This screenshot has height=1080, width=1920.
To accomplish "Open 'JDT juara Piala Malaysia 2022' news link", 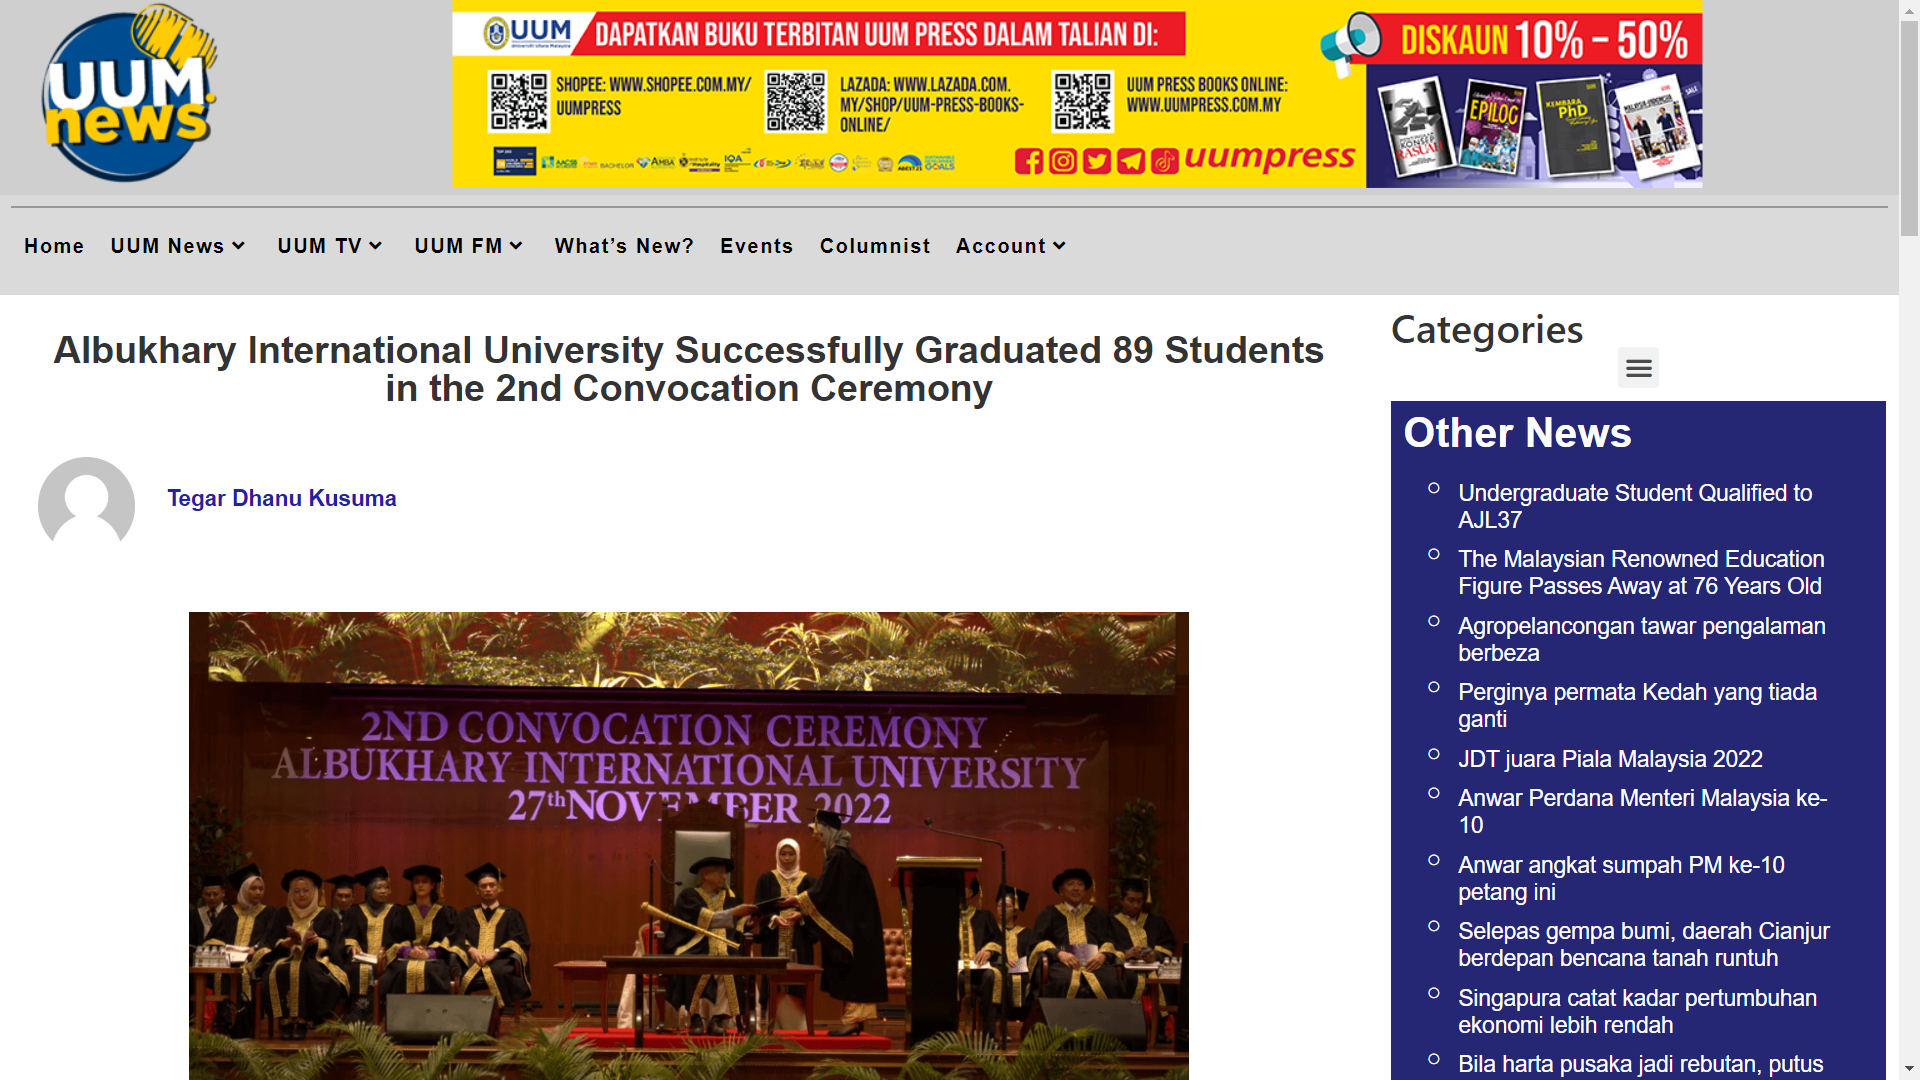I will coord(1609,759).
